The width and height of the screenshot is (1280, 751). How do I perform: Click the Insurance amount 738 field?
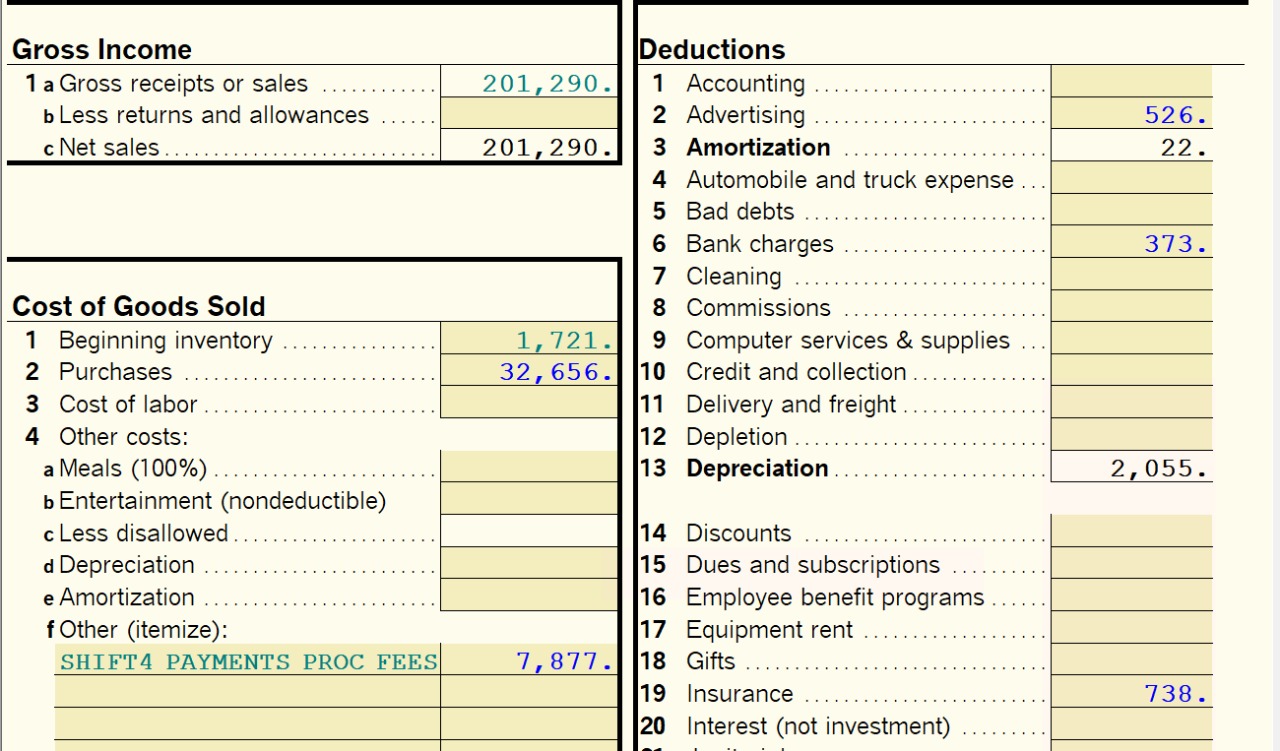tap(1131, 694)
